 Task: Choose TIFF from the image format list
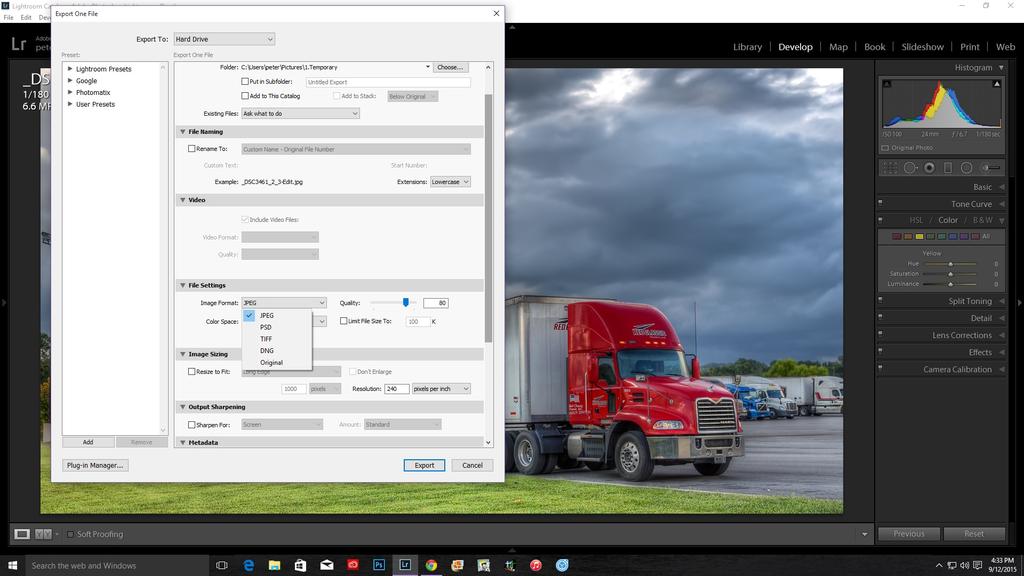(266, 339)
